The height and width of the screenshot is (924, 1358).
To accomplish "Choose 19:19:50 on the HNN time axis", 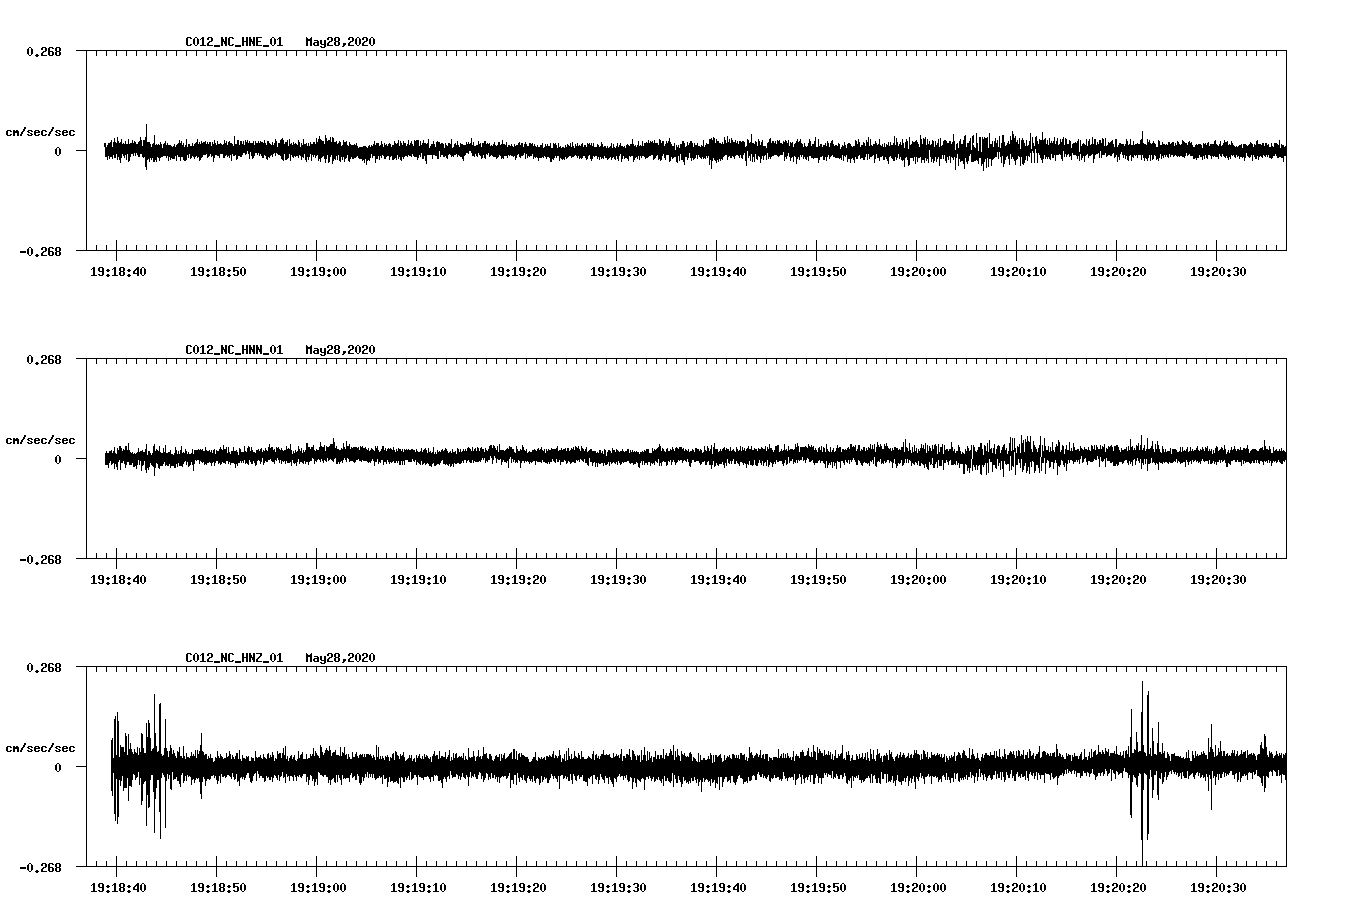I will 818,579.
